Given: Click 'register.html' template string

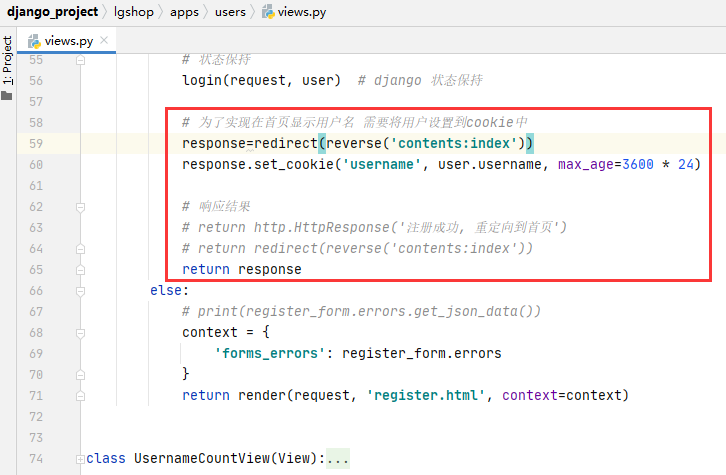Looking at the screenshot, I should (x=426, y=395).
